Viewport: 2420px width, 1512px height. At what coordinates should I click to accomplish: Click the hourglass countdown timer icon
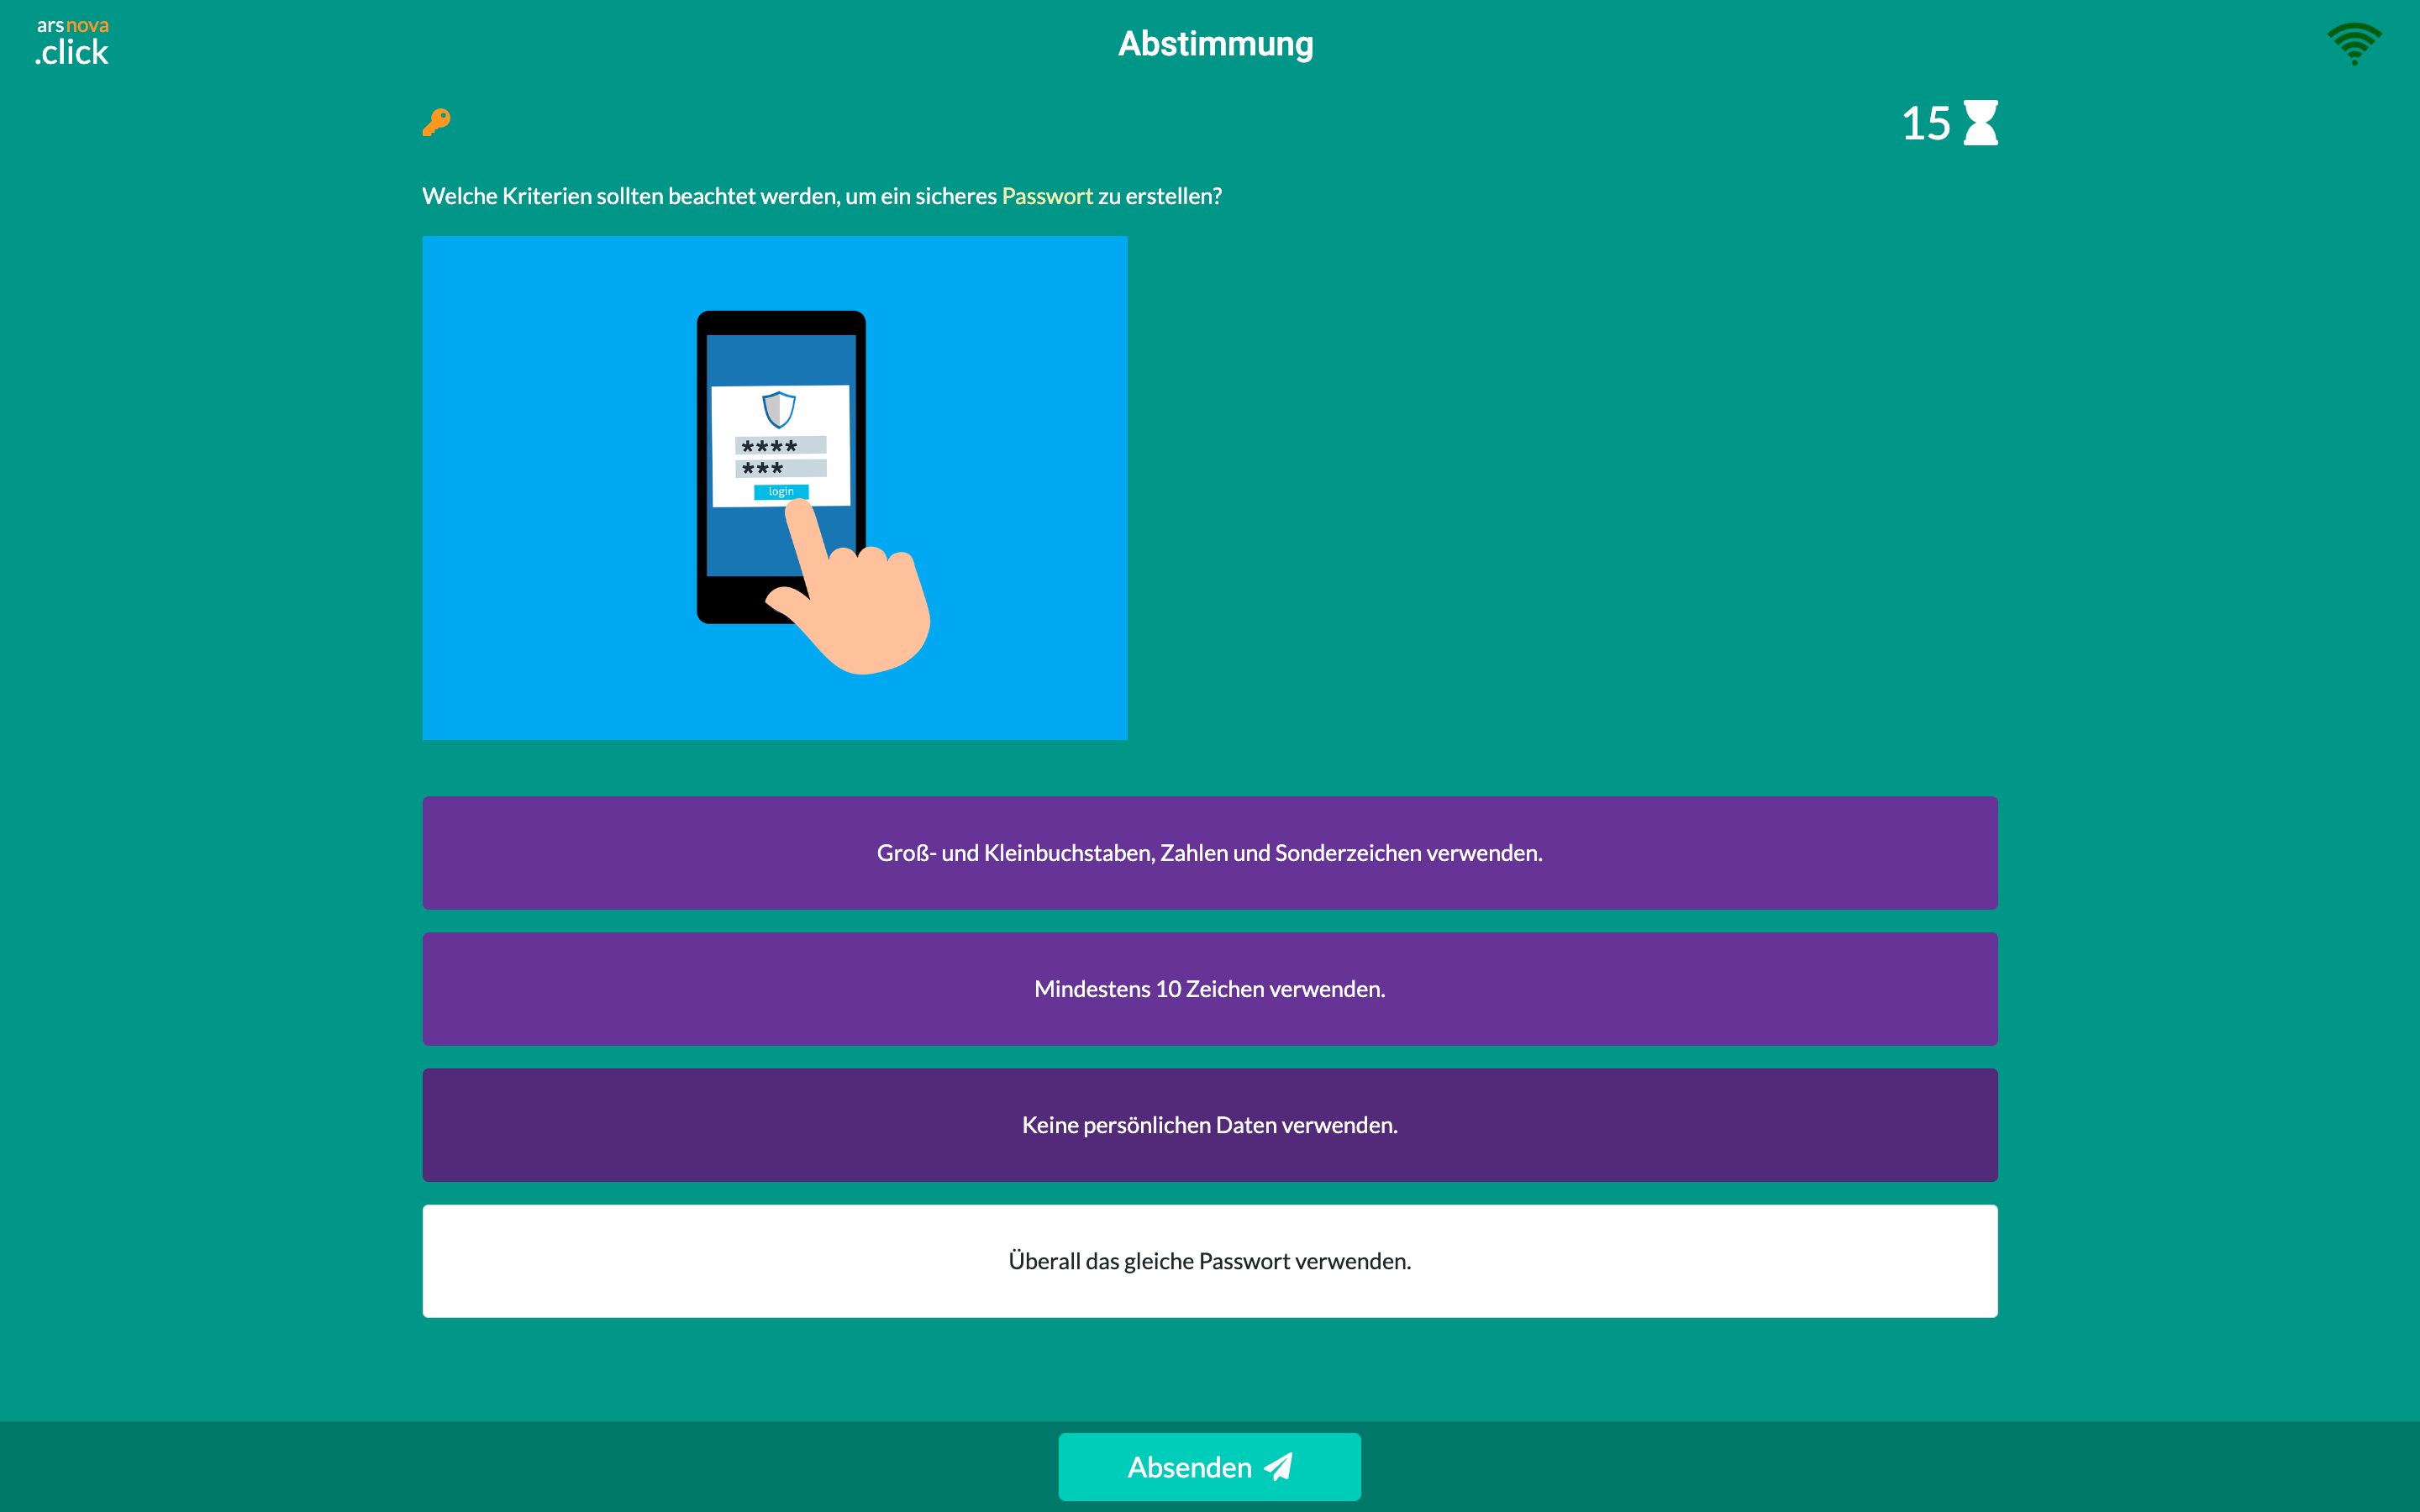(1980, 123)
